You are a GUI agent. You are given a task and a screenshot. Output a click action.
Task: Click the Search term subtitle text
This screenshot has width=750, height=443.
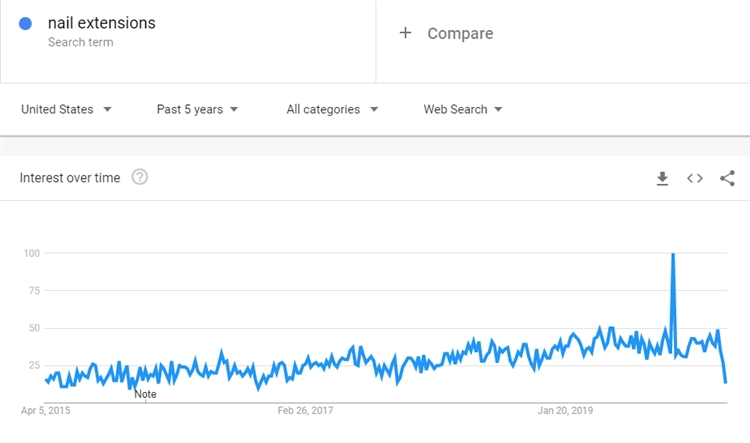point(80,43)
